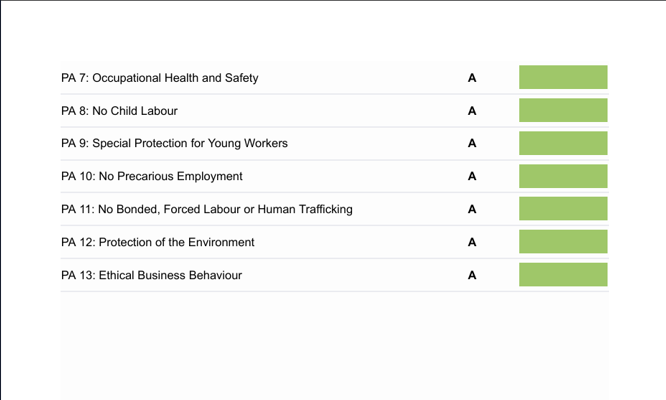
Task: Open PA 9 Special Protection for Young Workers
Action: coord(174,143)
